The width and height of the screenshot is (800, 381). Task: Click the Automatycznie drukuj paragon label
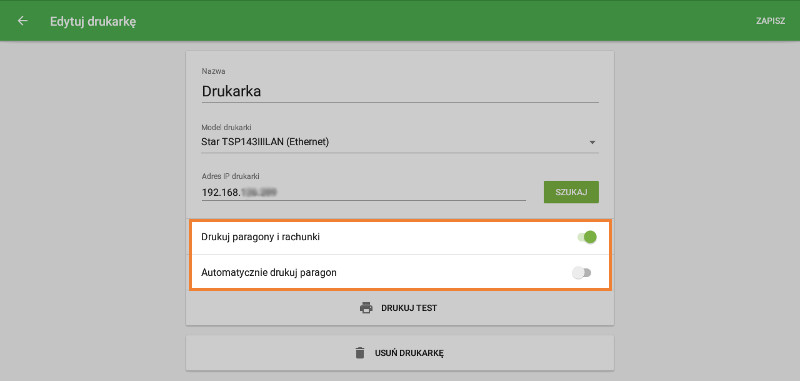pyautogui.click(x=269, y=273)
